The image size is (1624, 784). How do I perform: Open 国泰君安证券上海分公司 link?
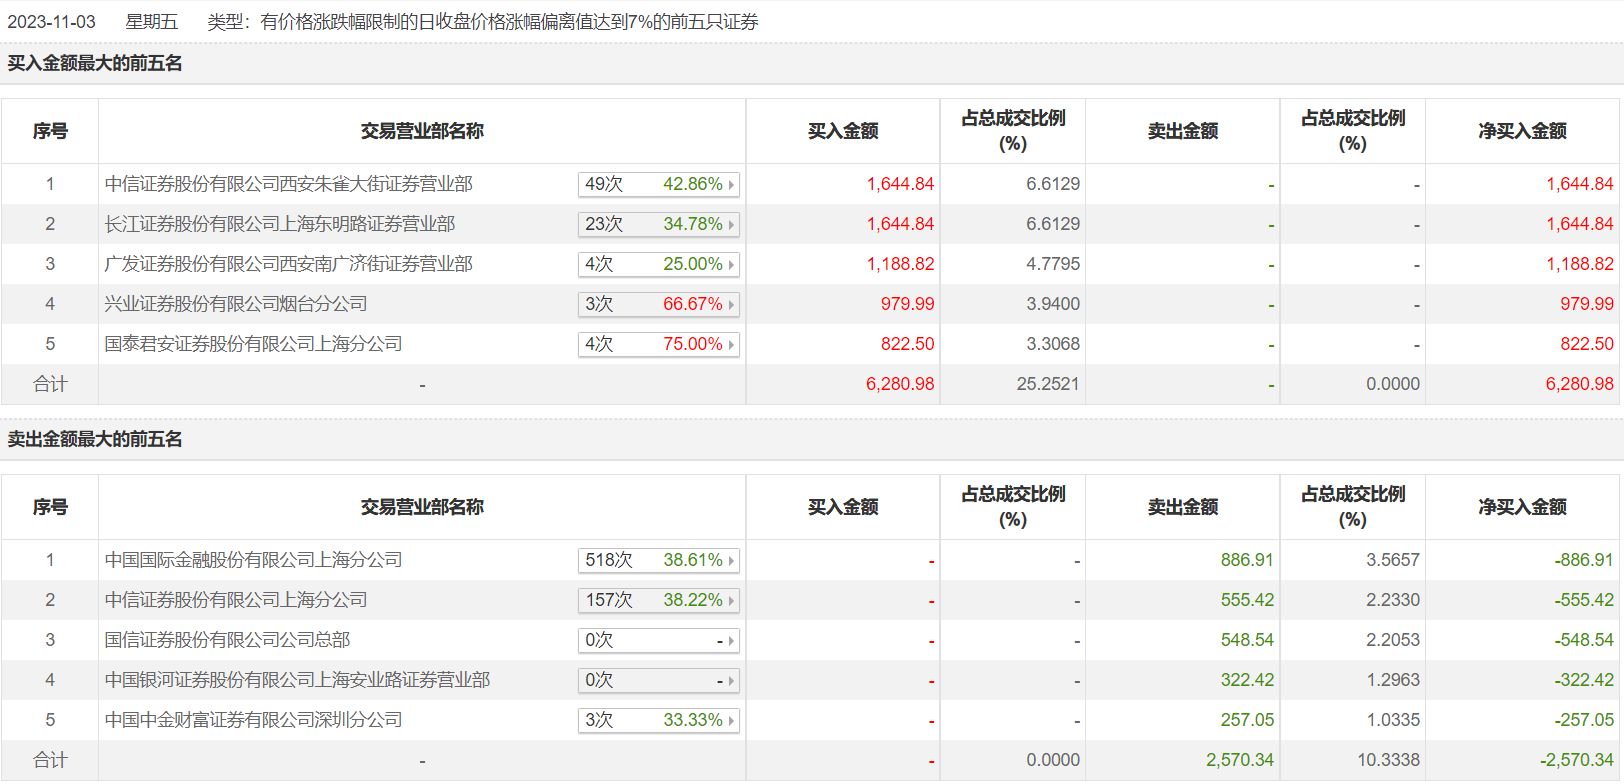coord(253,344)
